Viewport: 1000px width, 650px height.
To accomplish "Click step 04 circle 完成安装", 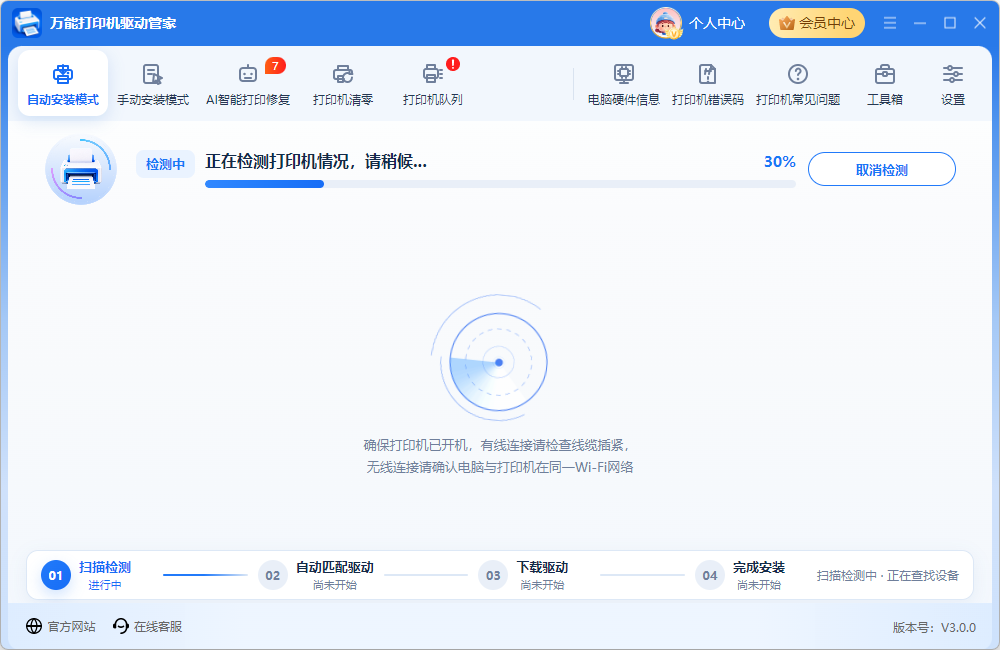I will click(x=710, y=575).
